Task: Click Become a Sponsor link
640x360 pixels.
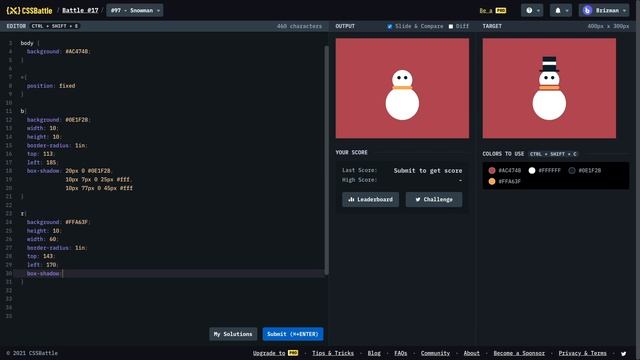Action: point(519,353)
